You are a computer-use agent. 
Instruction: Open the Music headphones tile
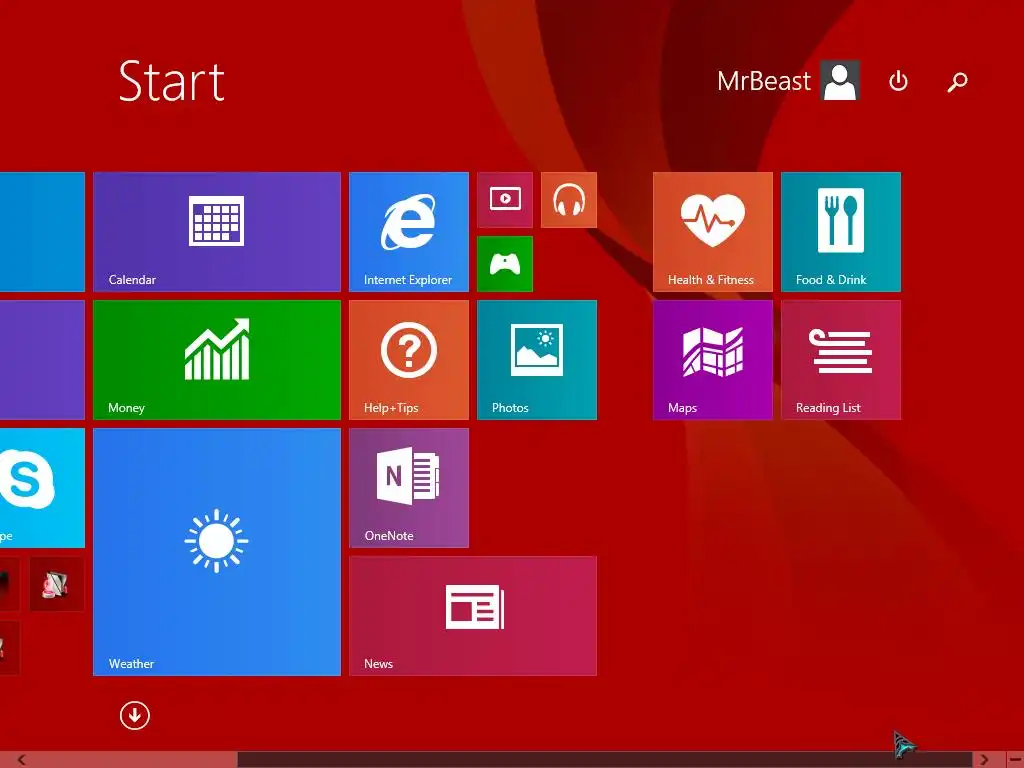(569, 200)
